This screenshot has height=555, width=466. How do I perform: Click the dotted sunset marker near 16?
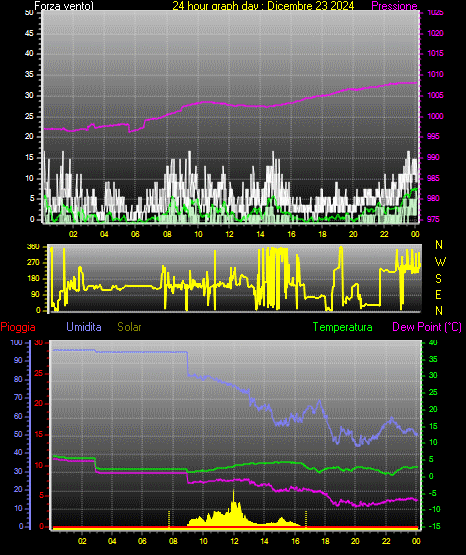pos(306,519)
